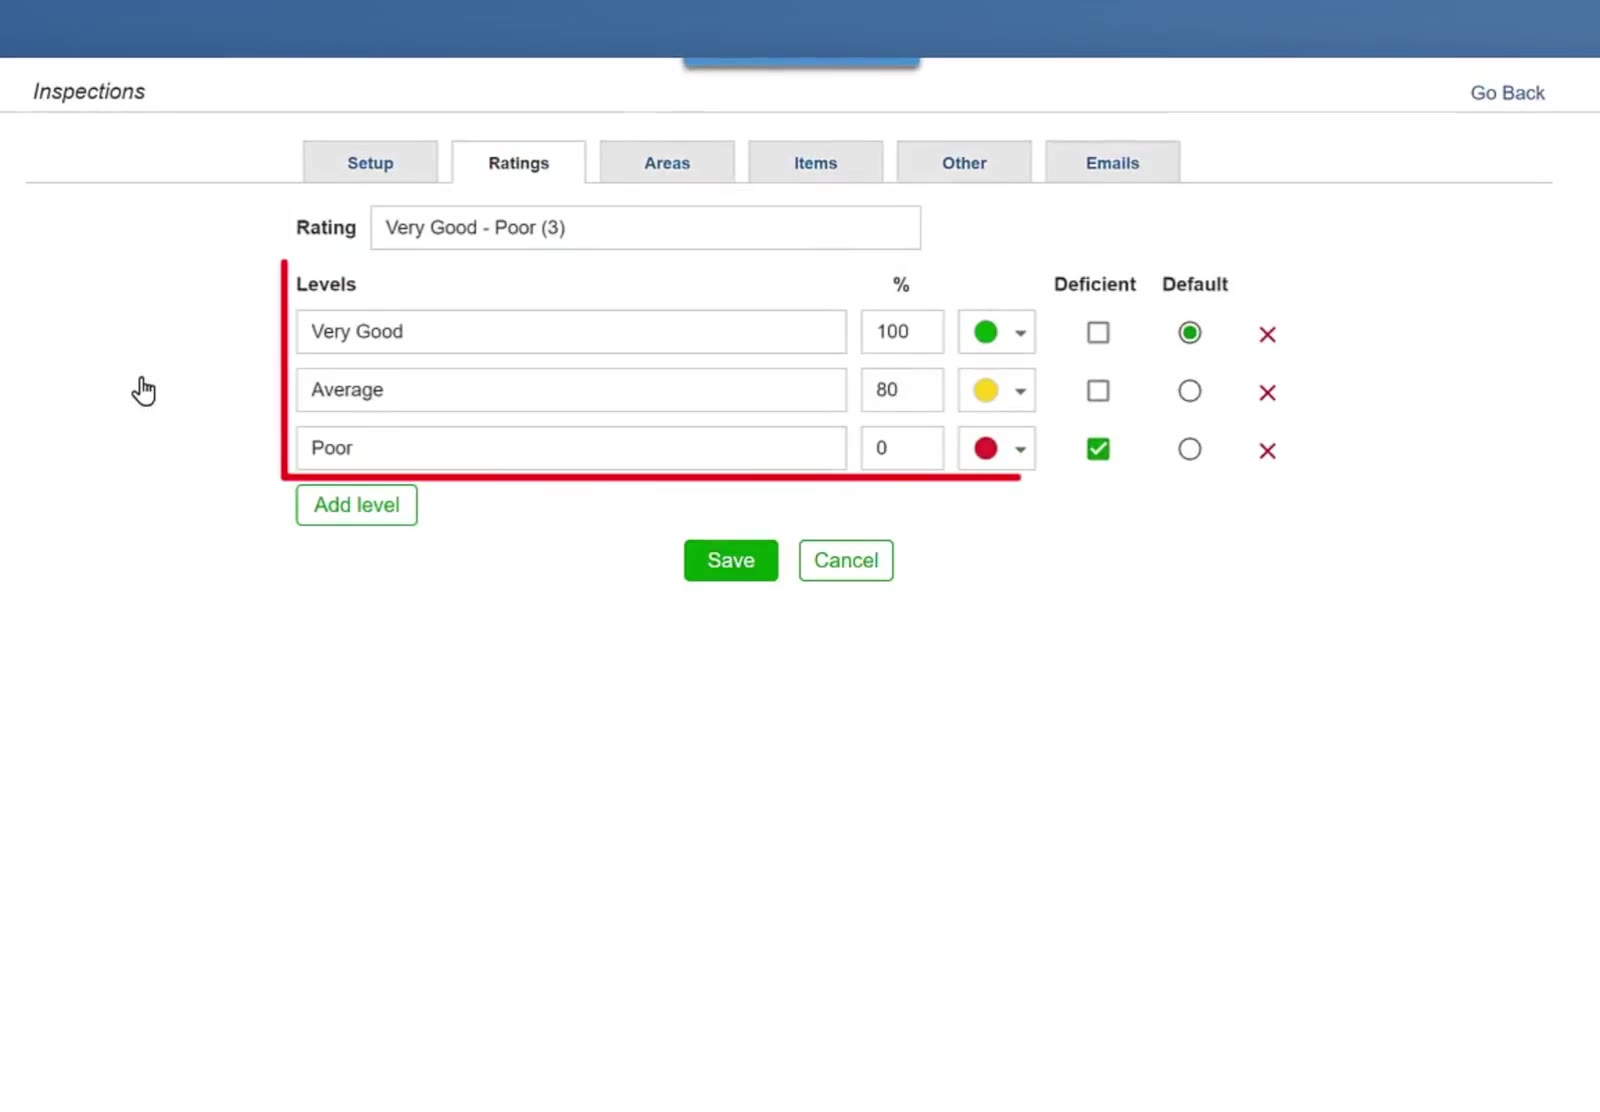Select Very Good as the default level

(1189, 332)
